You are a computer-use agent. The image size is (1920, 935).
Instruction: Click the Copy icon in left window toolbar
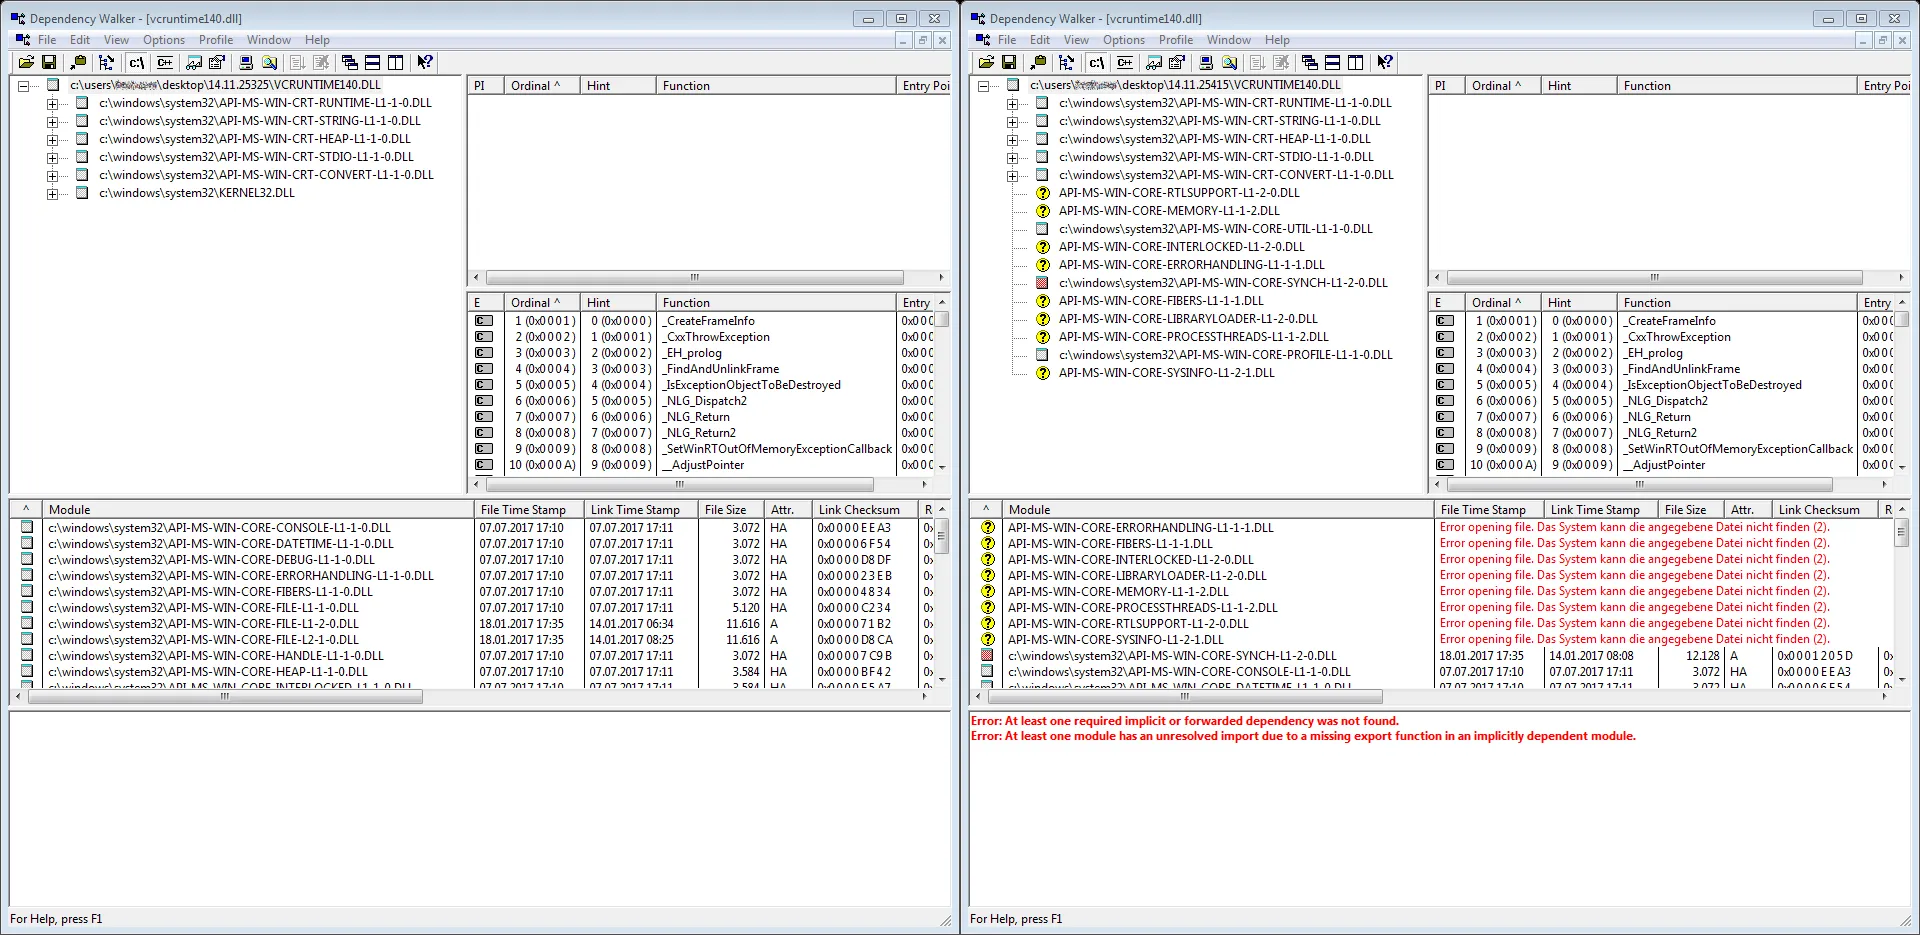[78, 62]
